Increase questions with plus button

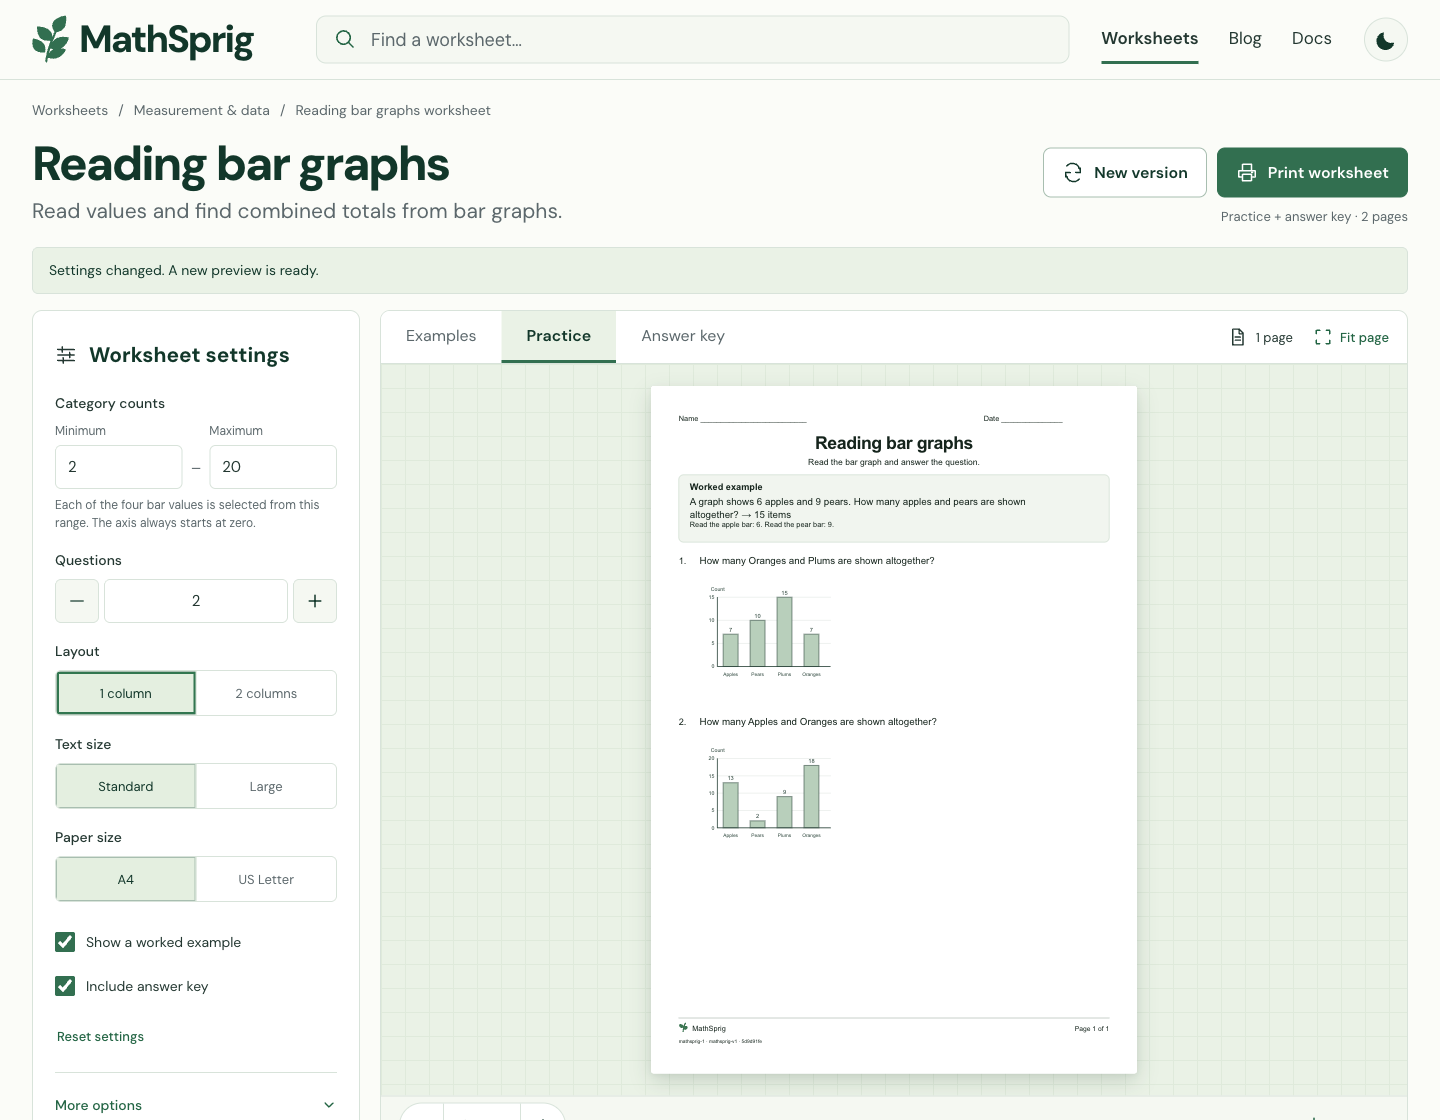coord(315,601)
